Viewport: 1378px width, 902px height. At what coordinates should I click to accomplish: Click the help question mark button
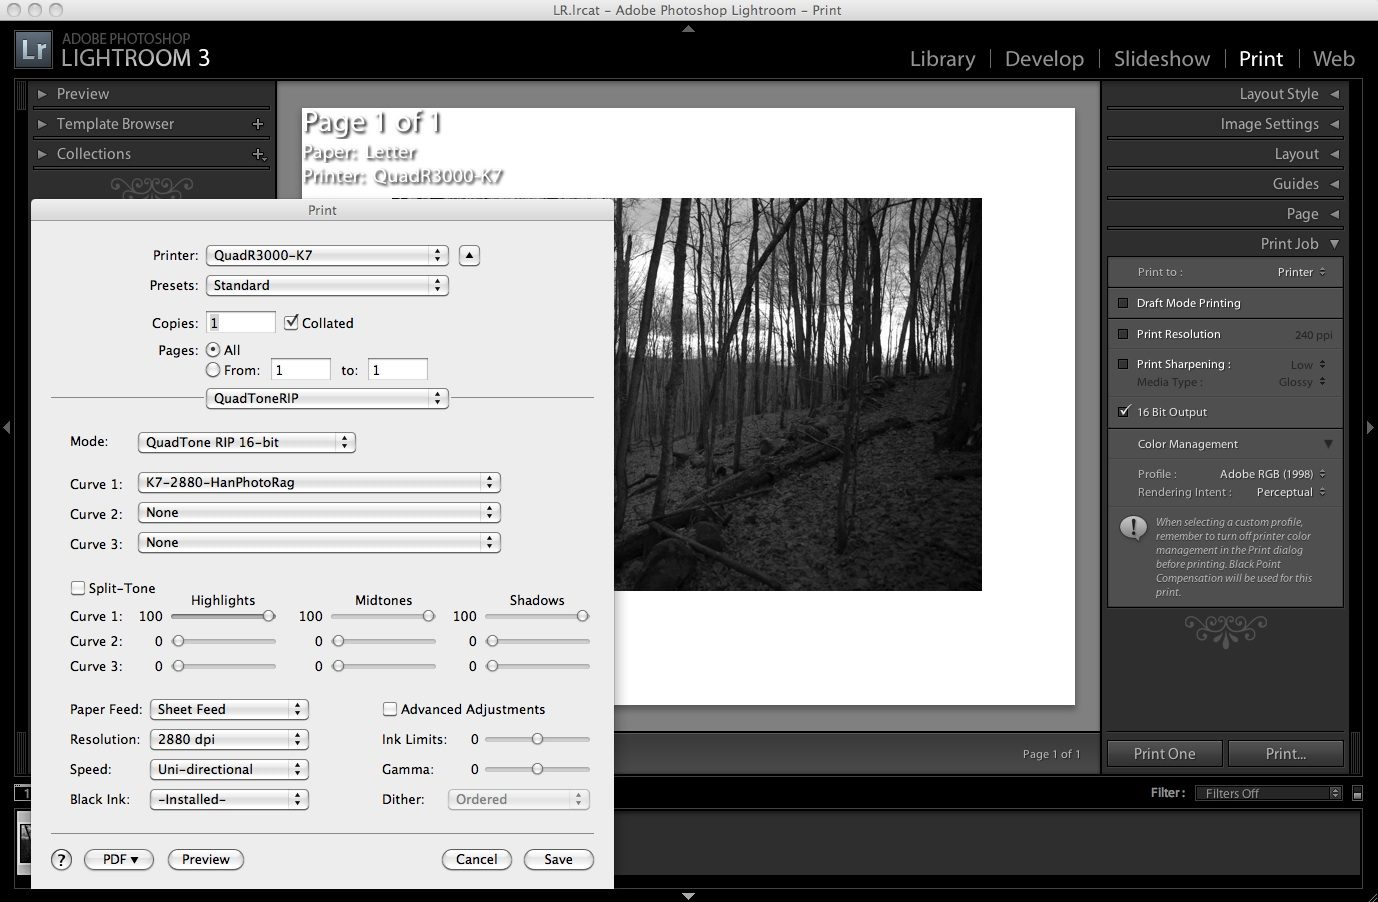[61, 860]
